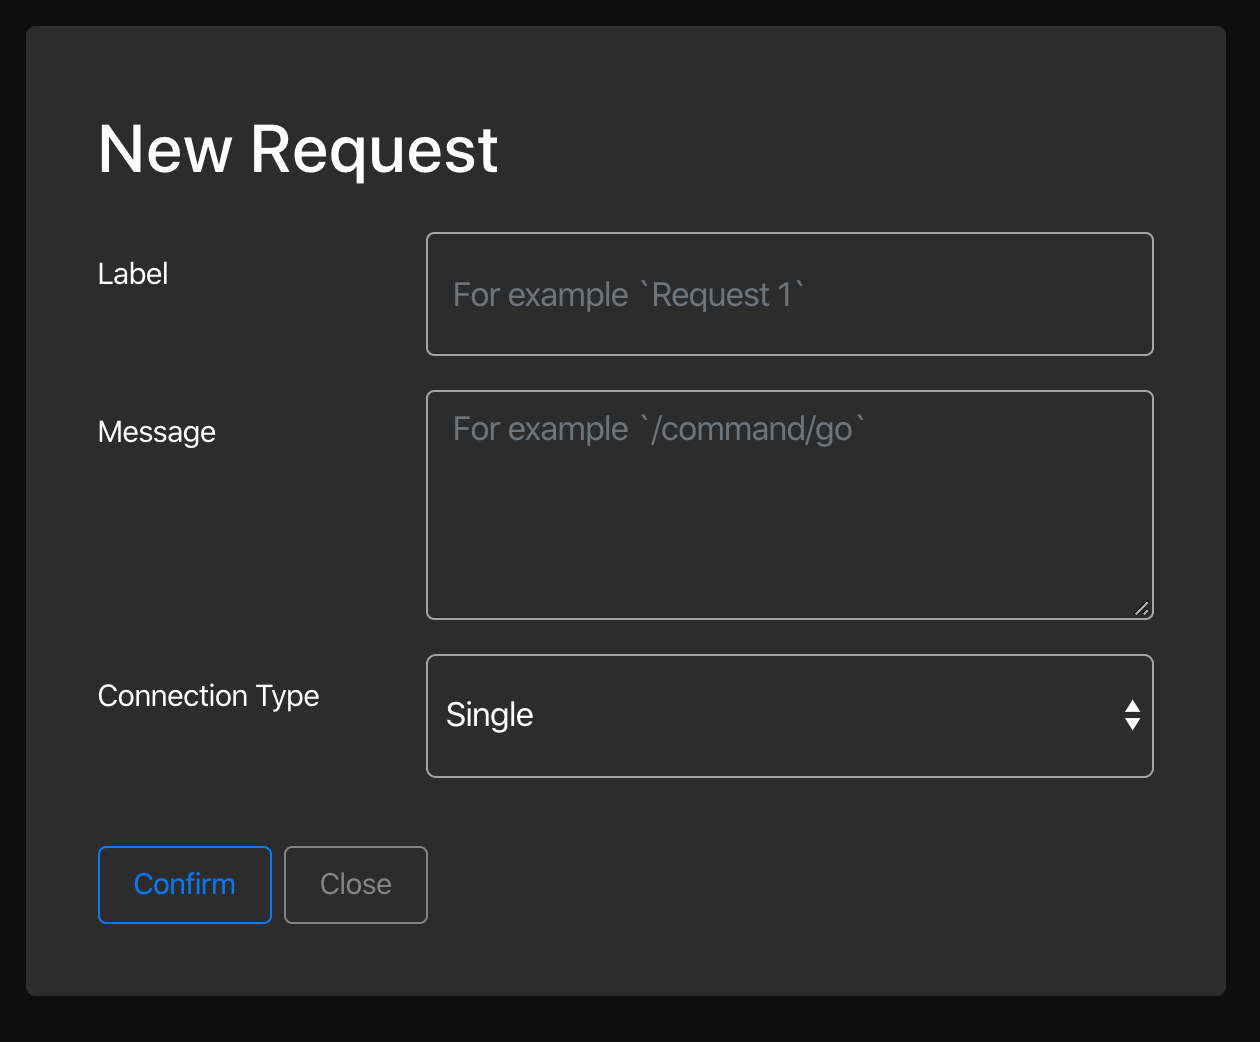Click the downward triangle in Connection Type select

coord(1132,725)
